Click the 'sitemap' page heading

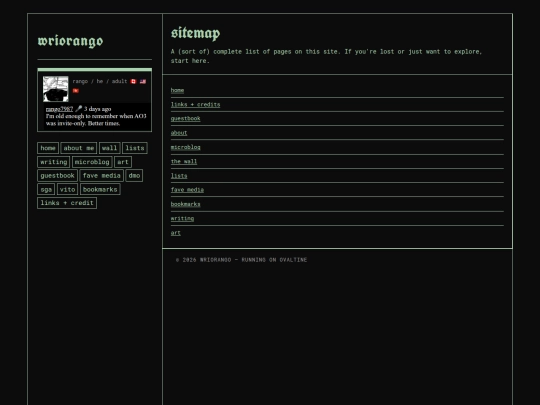point(195,33)
